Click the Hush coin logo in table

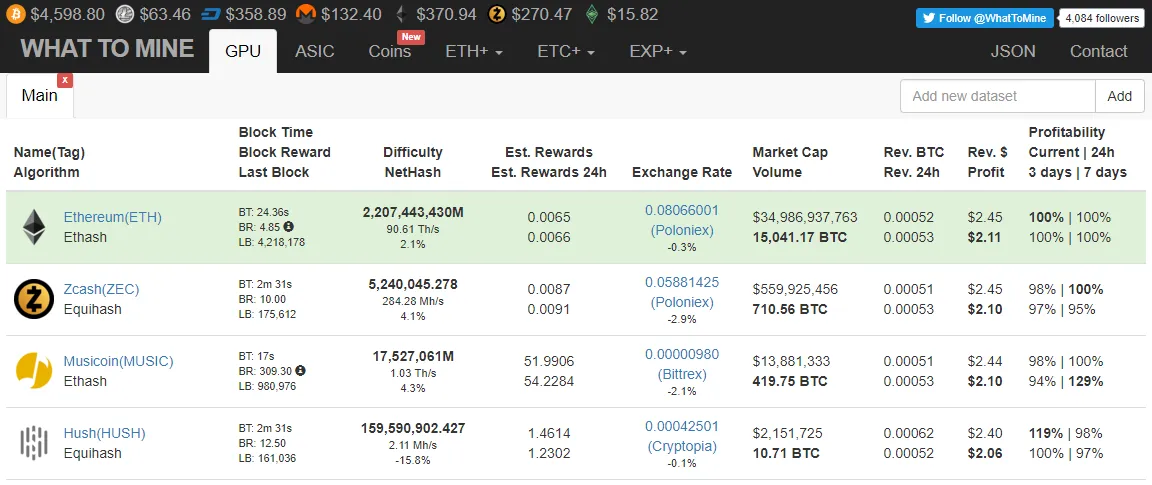click(34, 443)
